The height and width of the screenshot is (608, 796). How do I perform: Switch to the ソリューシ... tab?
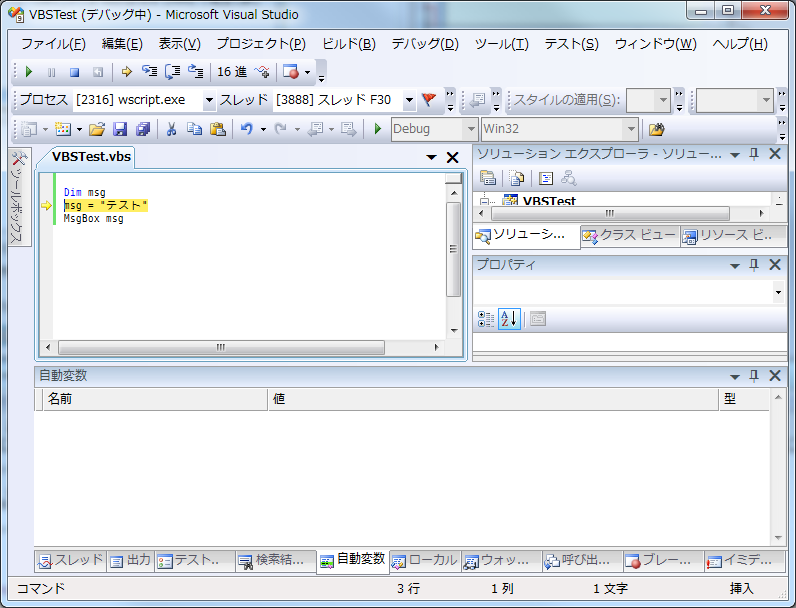[526, 235]
